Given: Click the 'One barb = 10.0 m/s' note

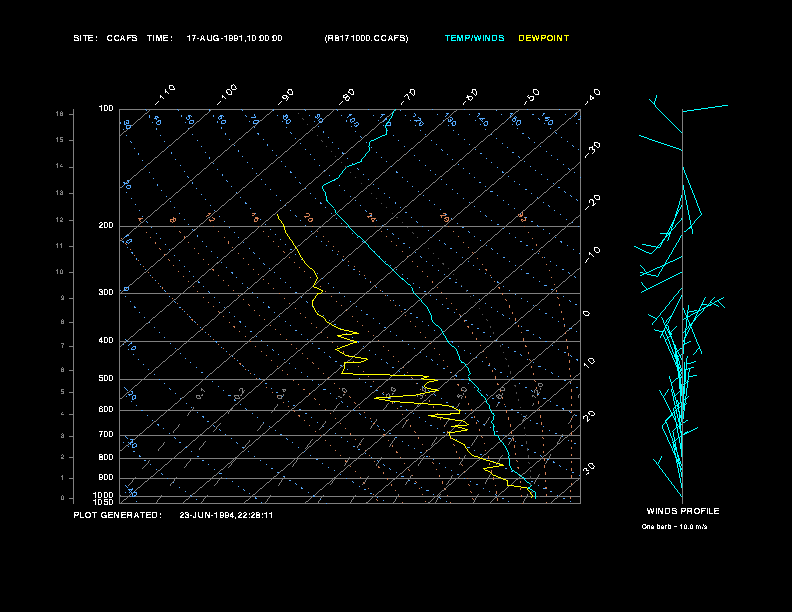Looking at the screenshot, I should 674,527.
